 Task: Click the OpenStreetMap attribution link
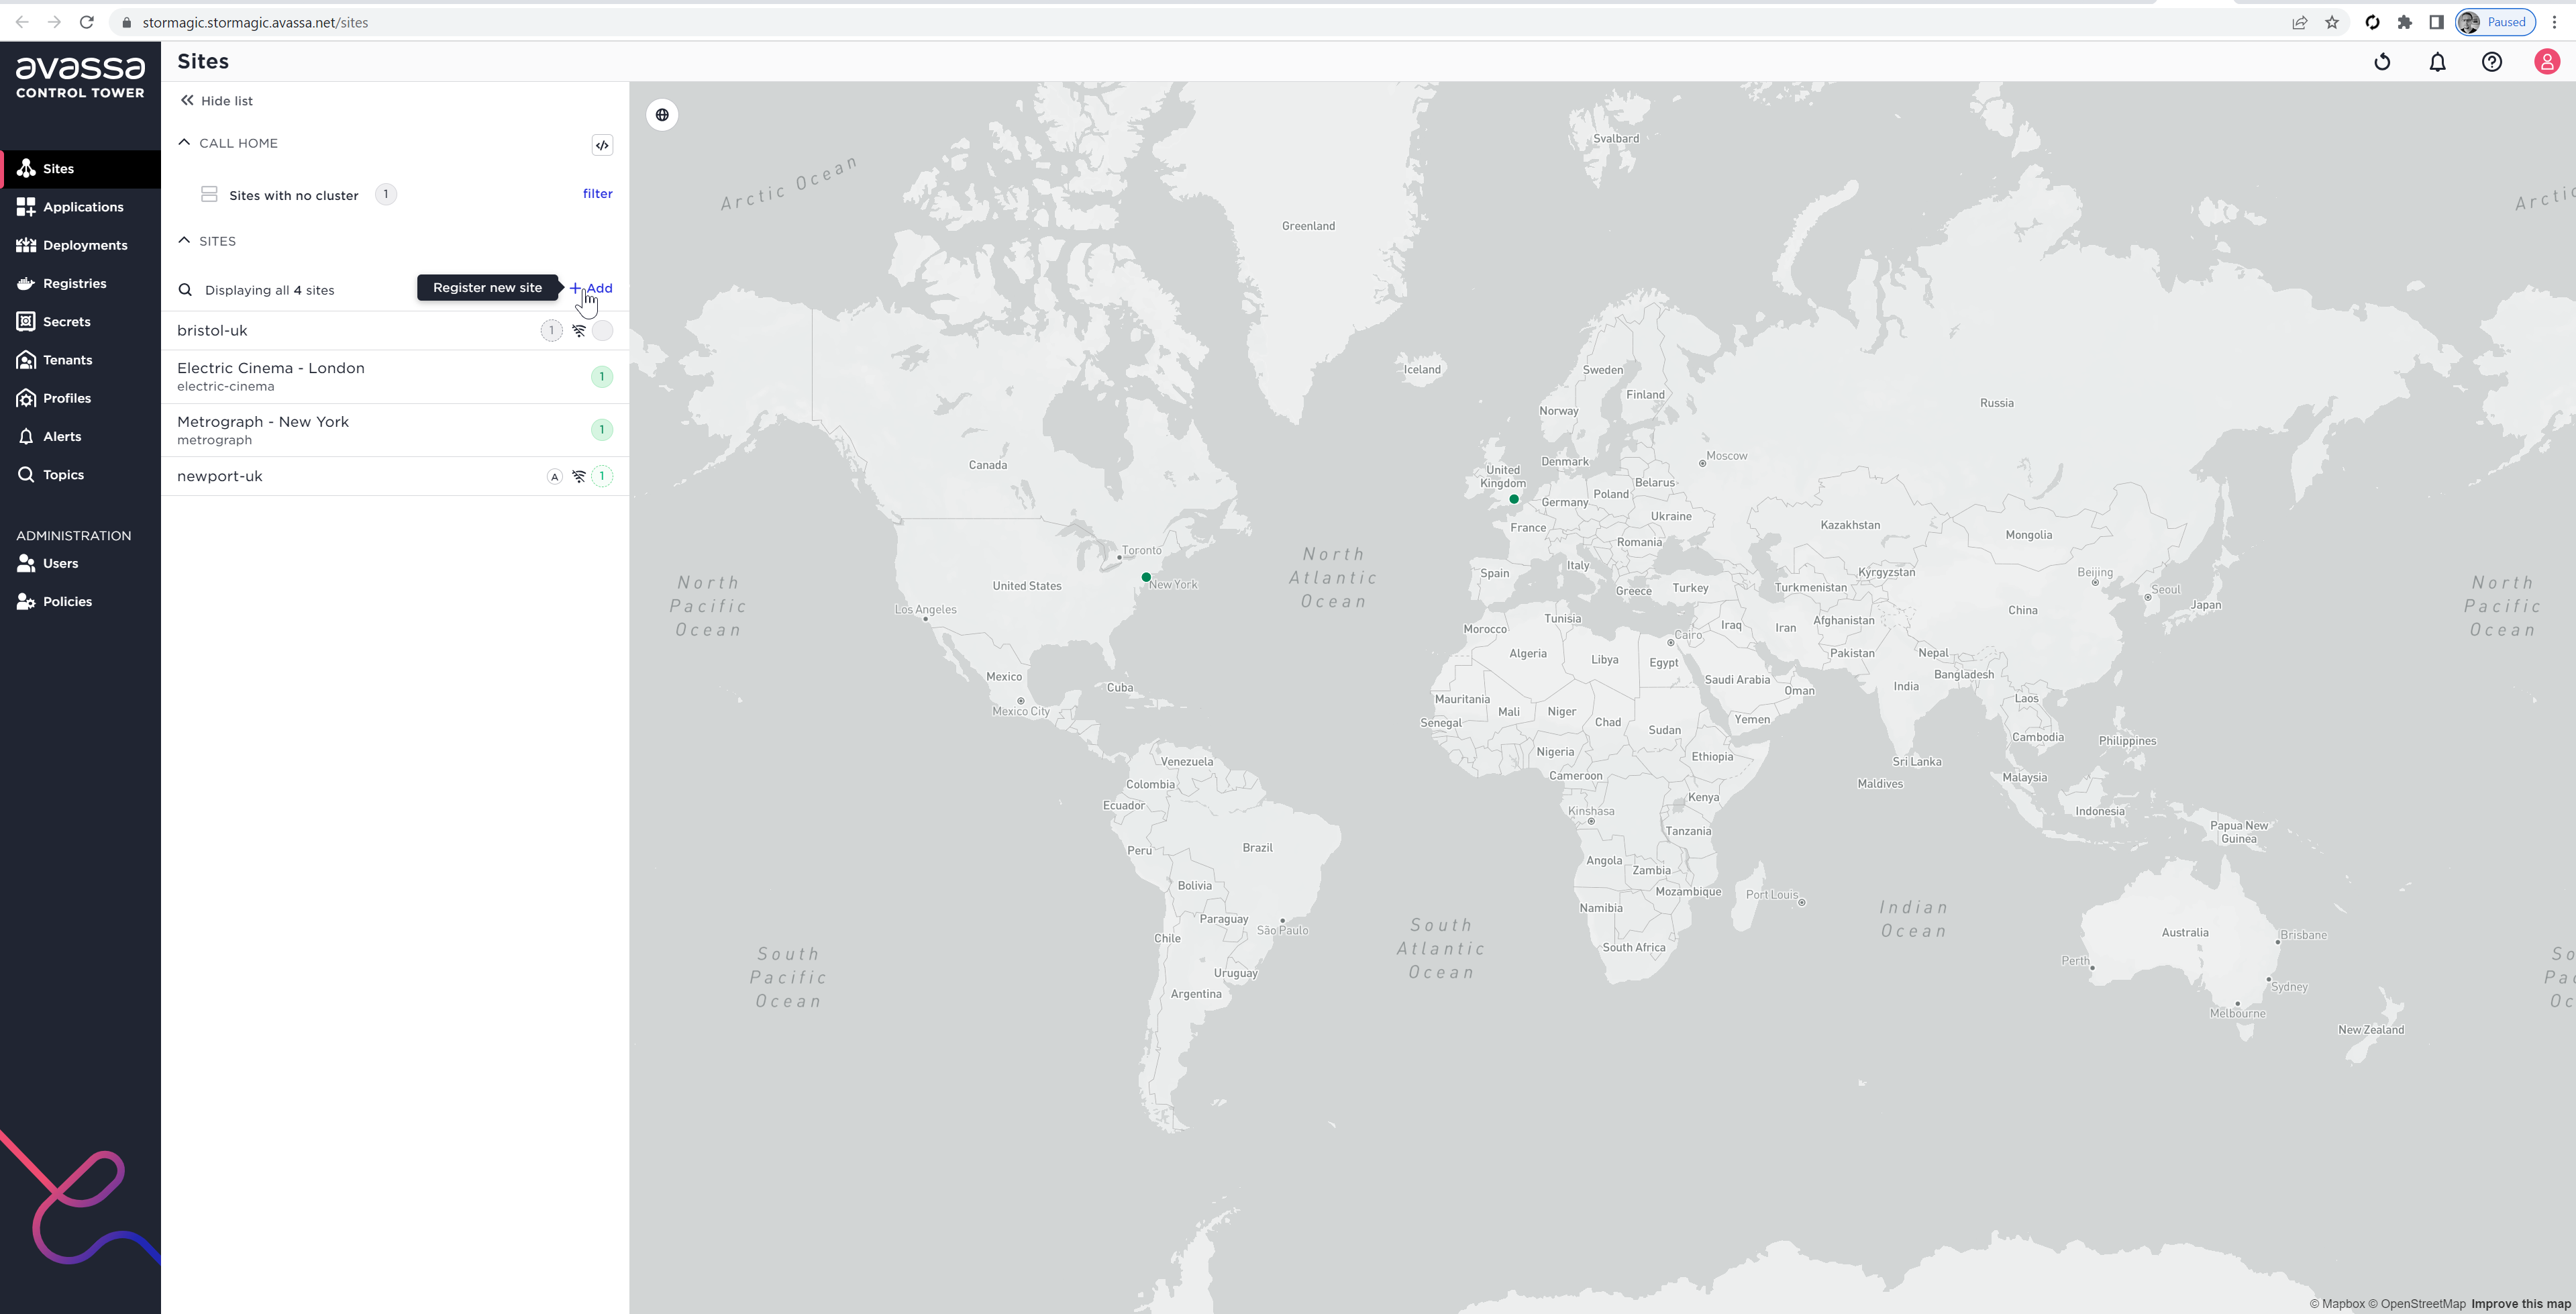pyautogui.click(x=2417, y=1304)
